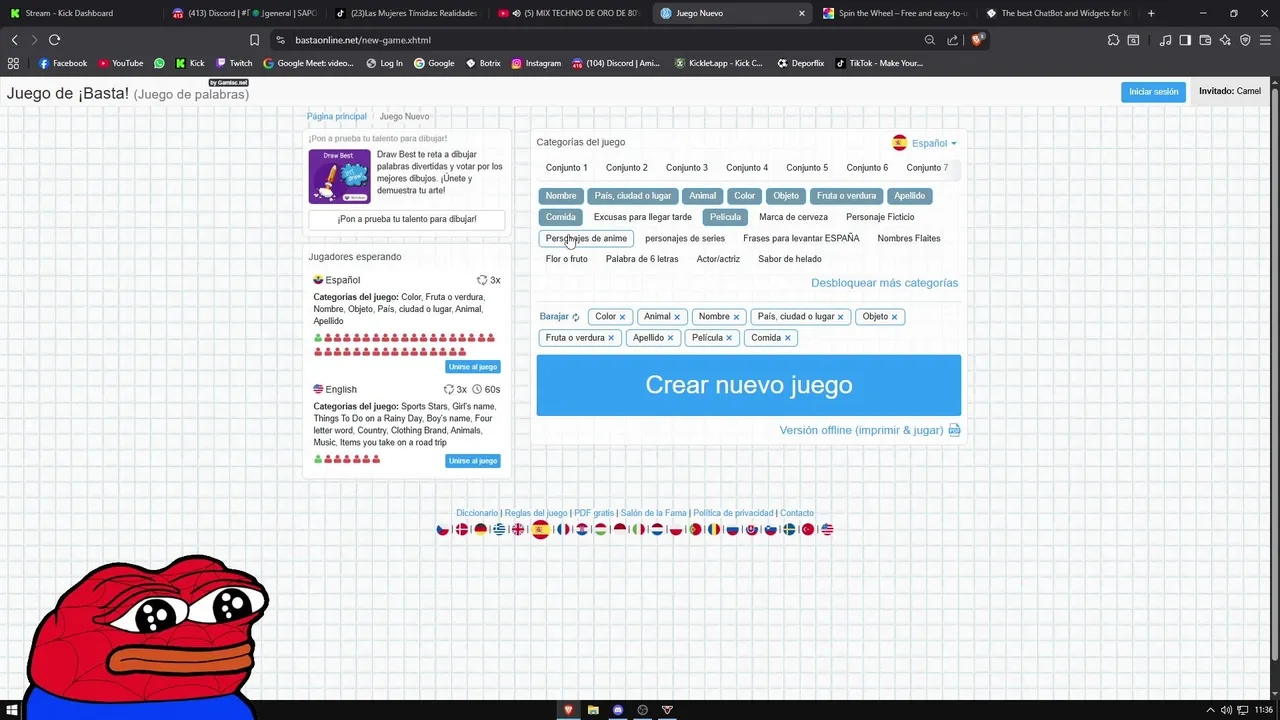This screenshot has width=1280, height=720.
Task: Select the United Kingdom flag icon
Action: click(x=518, y=530)
